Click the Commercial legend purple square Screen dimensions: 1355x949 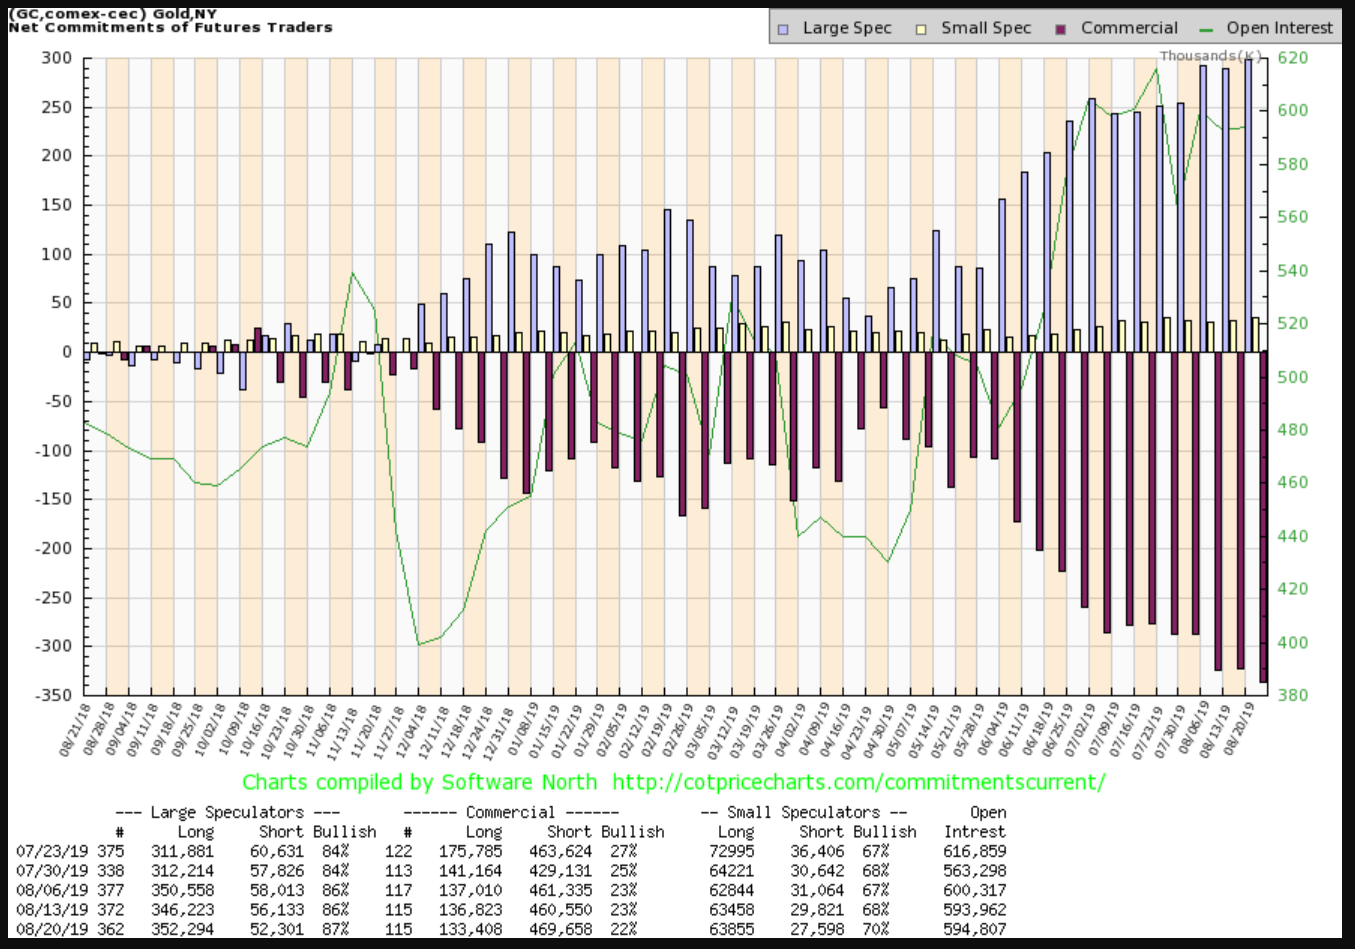(x=1061, y=29)
